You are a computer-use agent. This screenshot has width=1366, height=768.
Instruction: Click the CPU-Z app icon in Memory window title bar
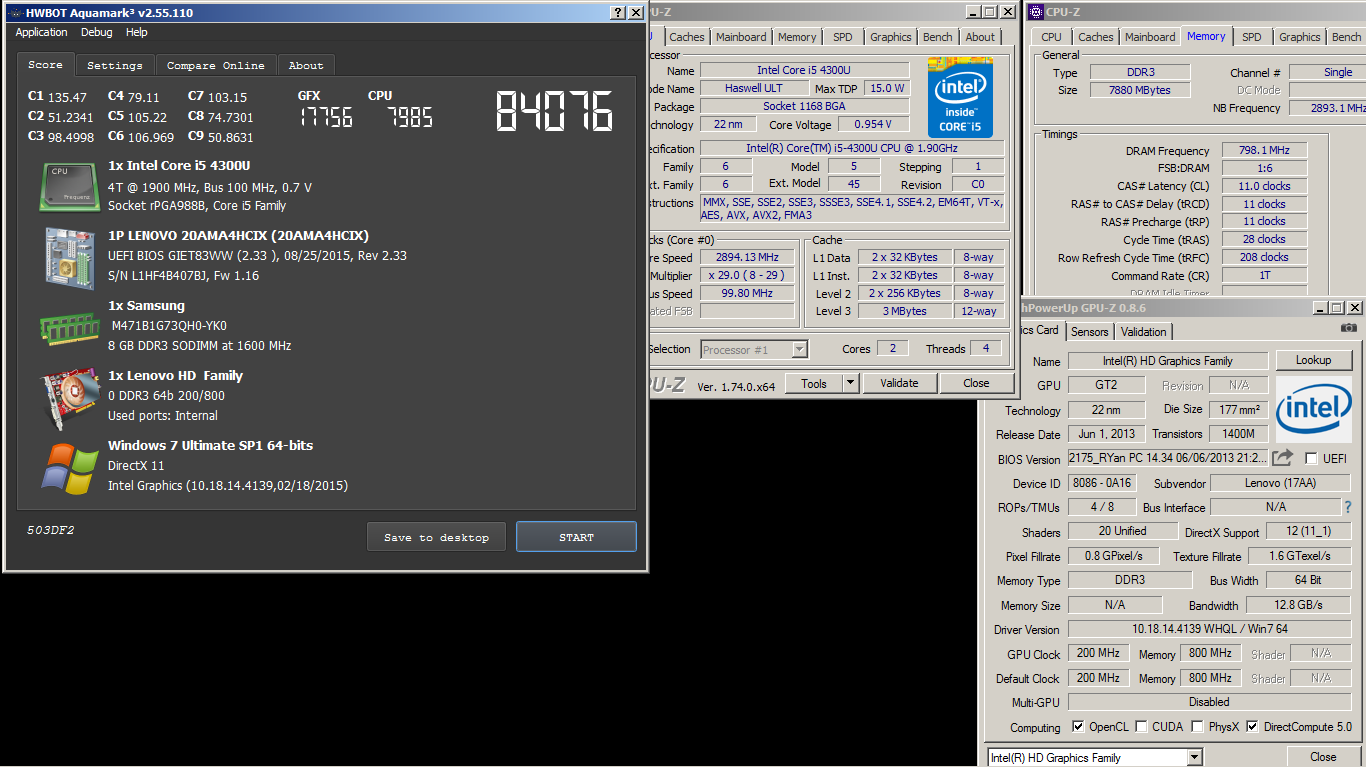1036,12
